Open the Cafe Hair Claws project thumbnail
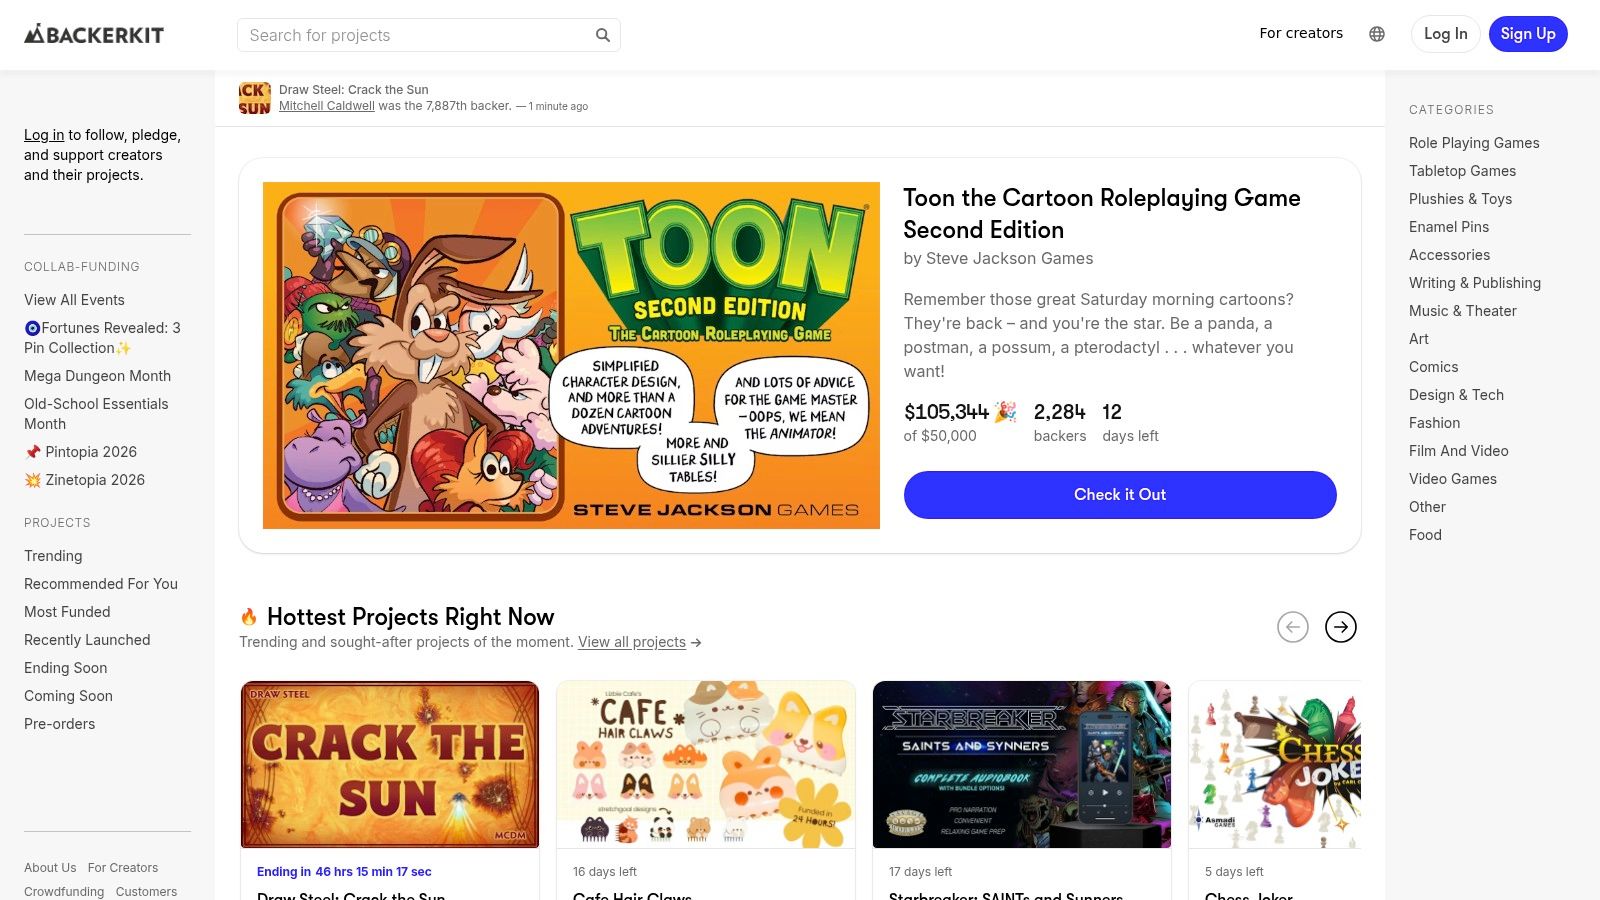 [x=706, y=765]
